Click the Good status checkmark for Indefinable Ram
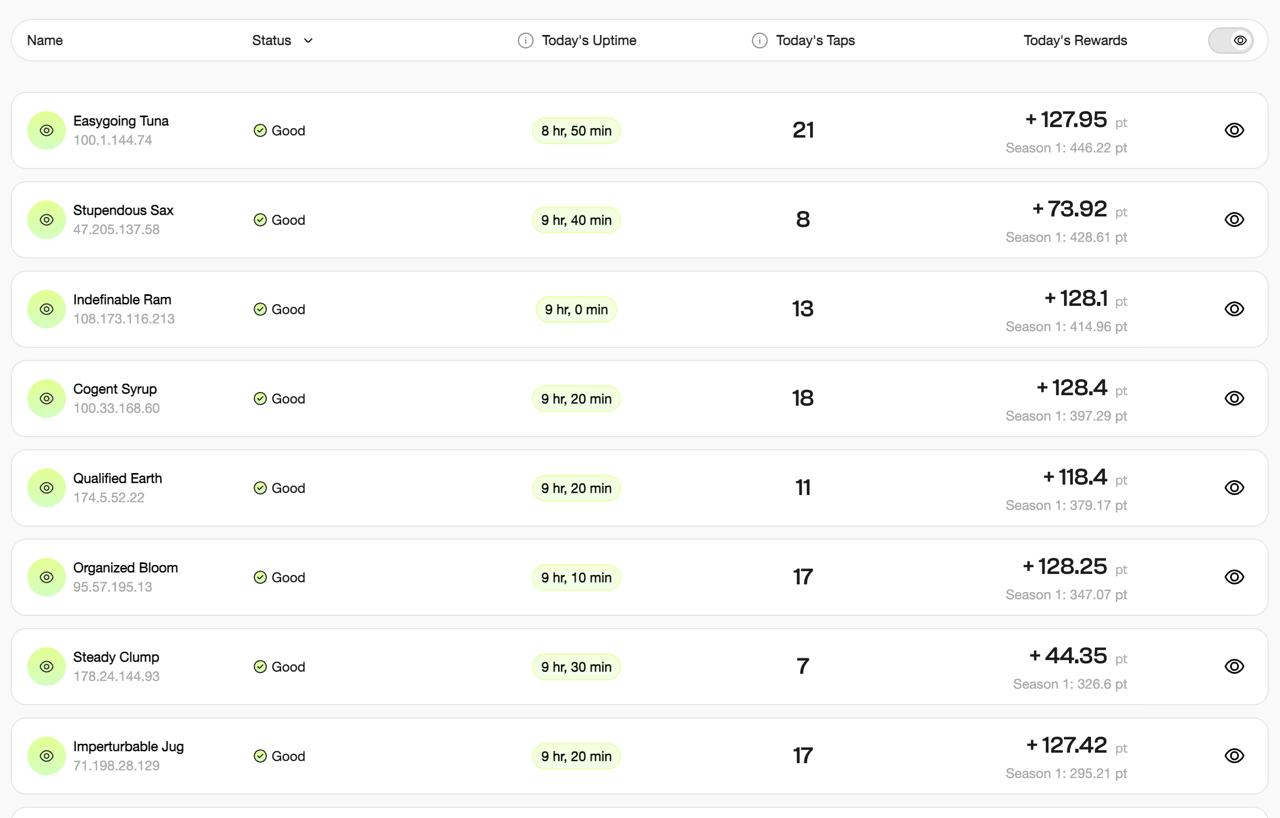1280x818 pixels. 260,310
